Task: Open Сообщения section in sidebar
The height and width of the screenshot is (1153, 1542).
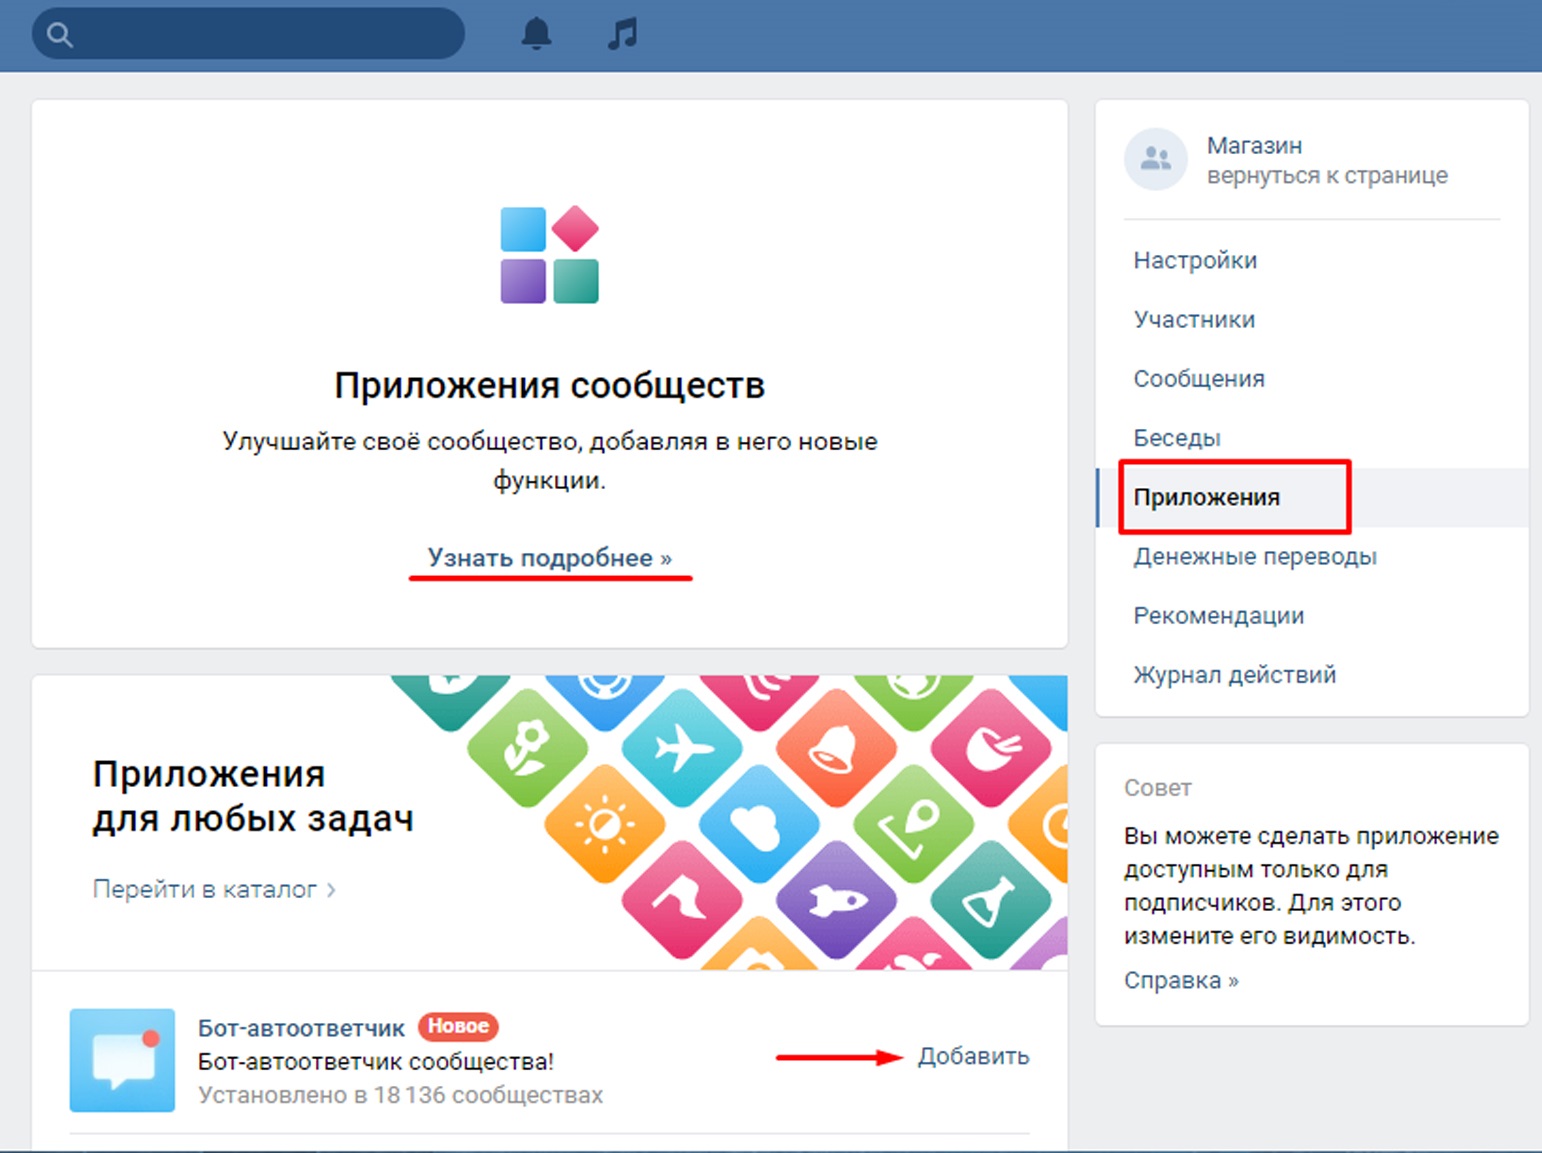Action: coord(1199,379)
